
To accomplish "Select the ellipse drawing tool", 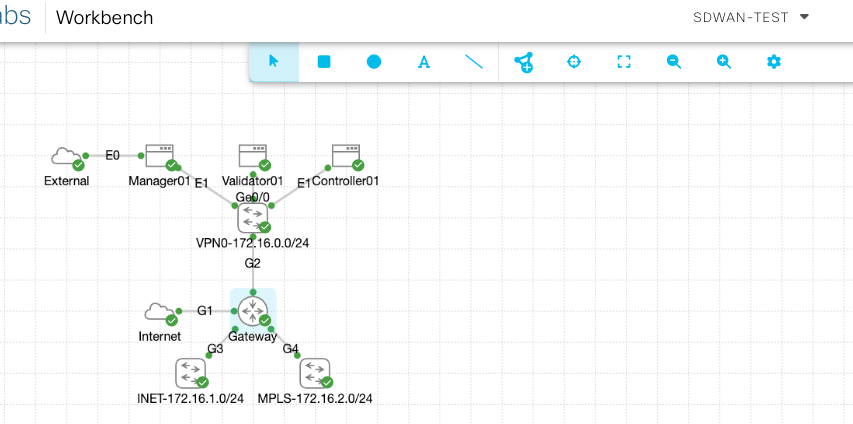I will tap(374, 62).
